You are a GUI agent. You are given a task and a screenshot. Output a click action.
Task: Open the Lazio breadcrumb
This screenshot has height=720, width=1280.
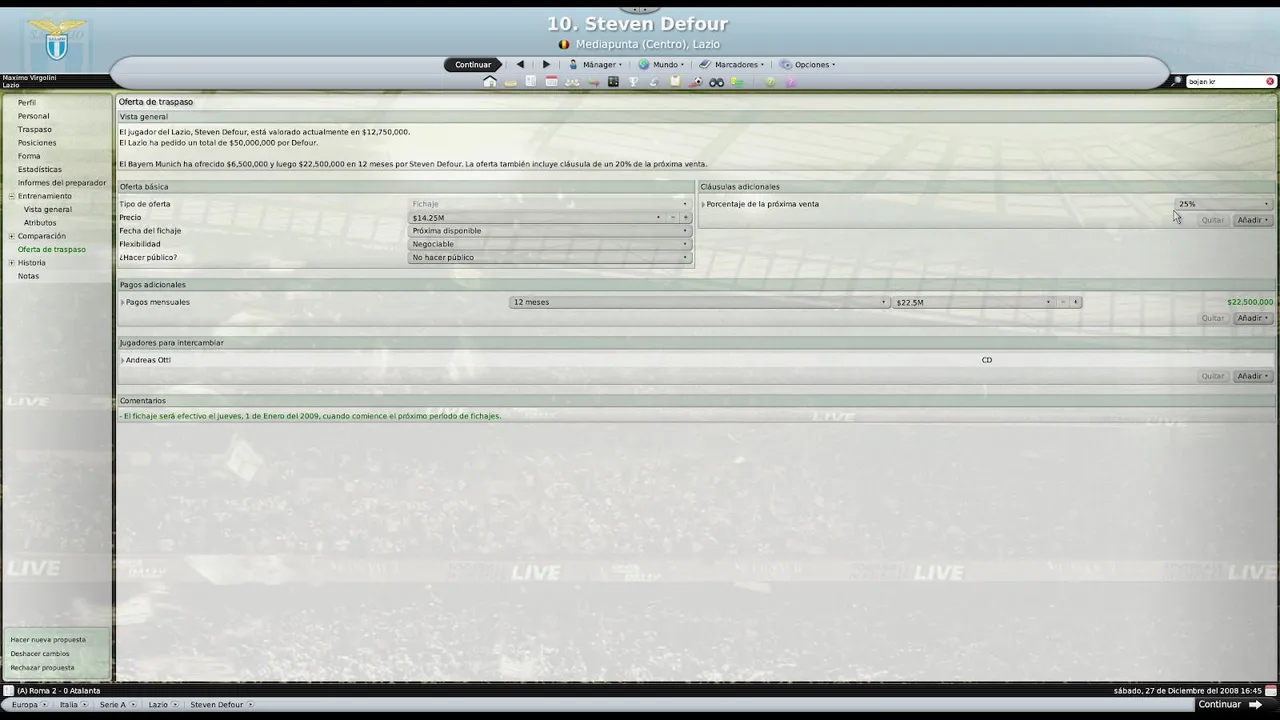(x=159, y=704)
